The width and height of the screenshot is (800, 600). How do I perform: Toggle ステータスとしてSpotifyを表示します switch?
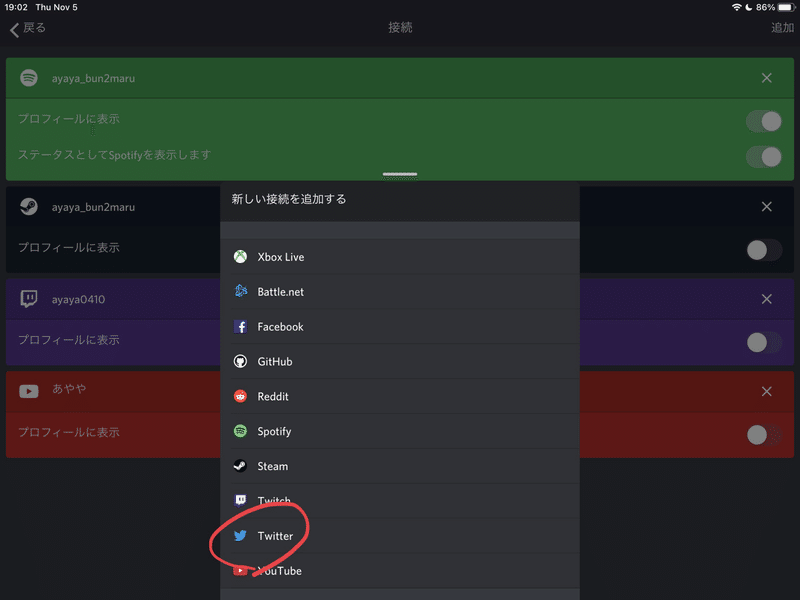pos(764,157)
